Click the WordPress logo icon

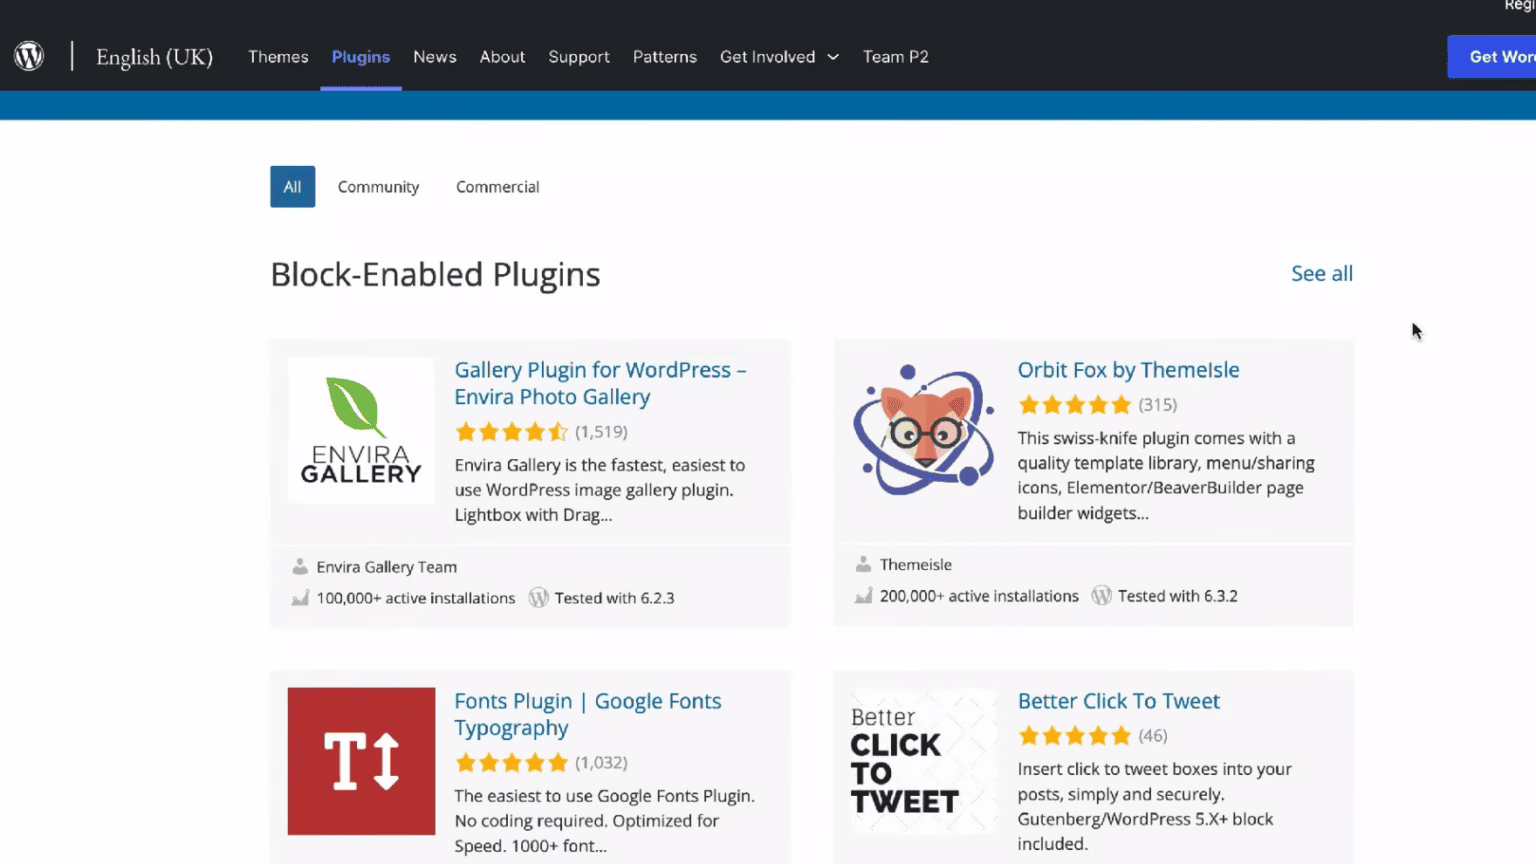(29, 56)
